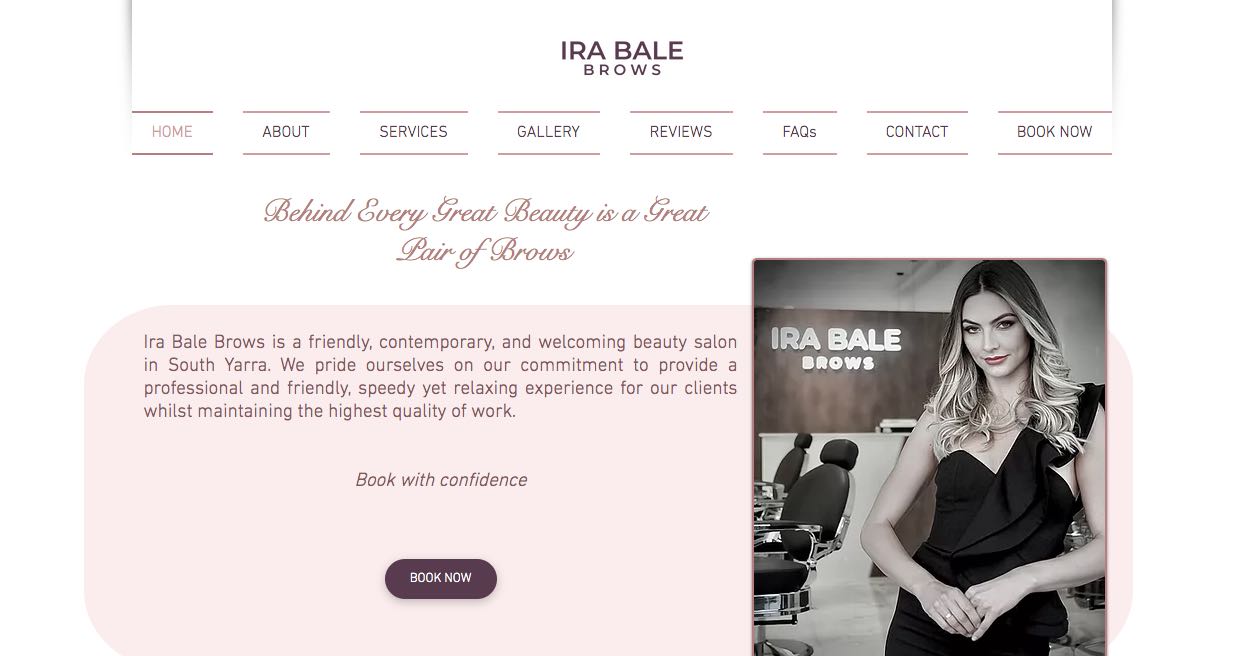Click the IRA BALE BROWS header logo
1247x656 pixels.
pos(621,58)
